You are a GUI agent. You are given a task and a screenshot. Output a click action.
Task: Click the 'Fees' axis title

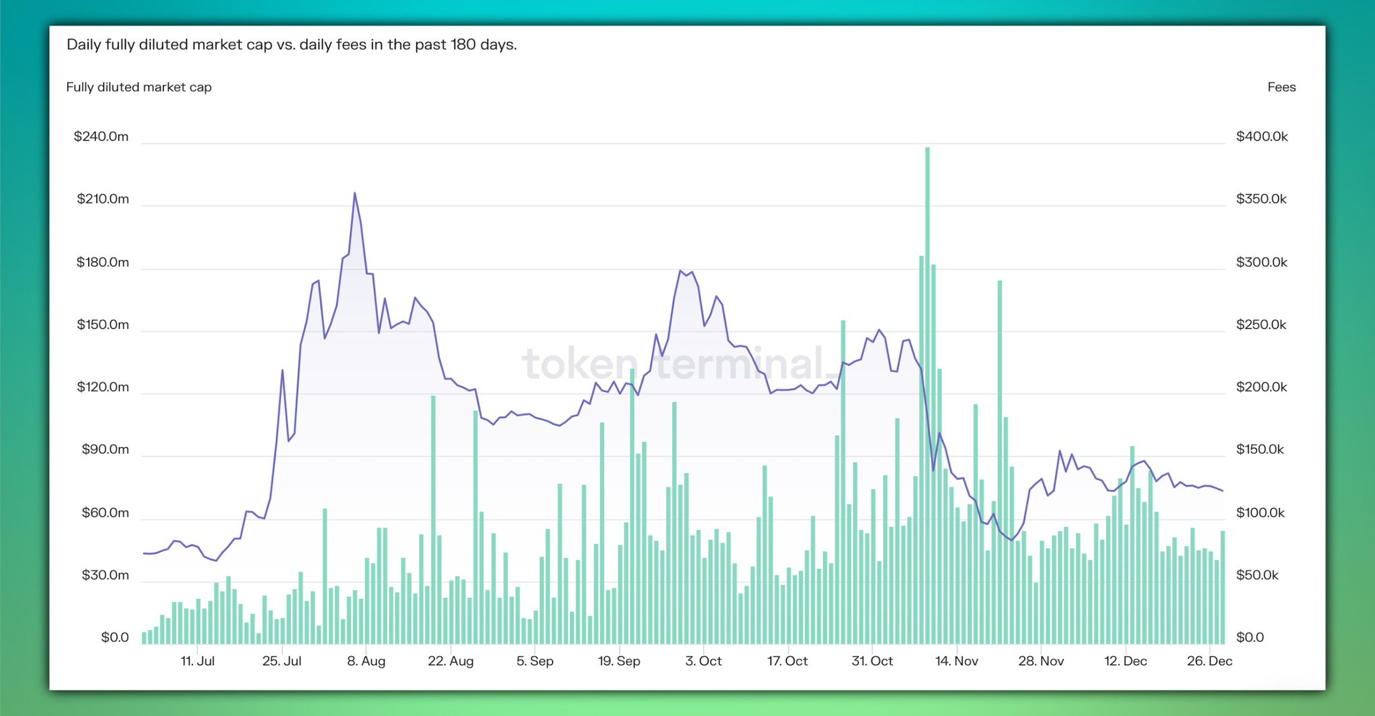[x=1281, y=87]
